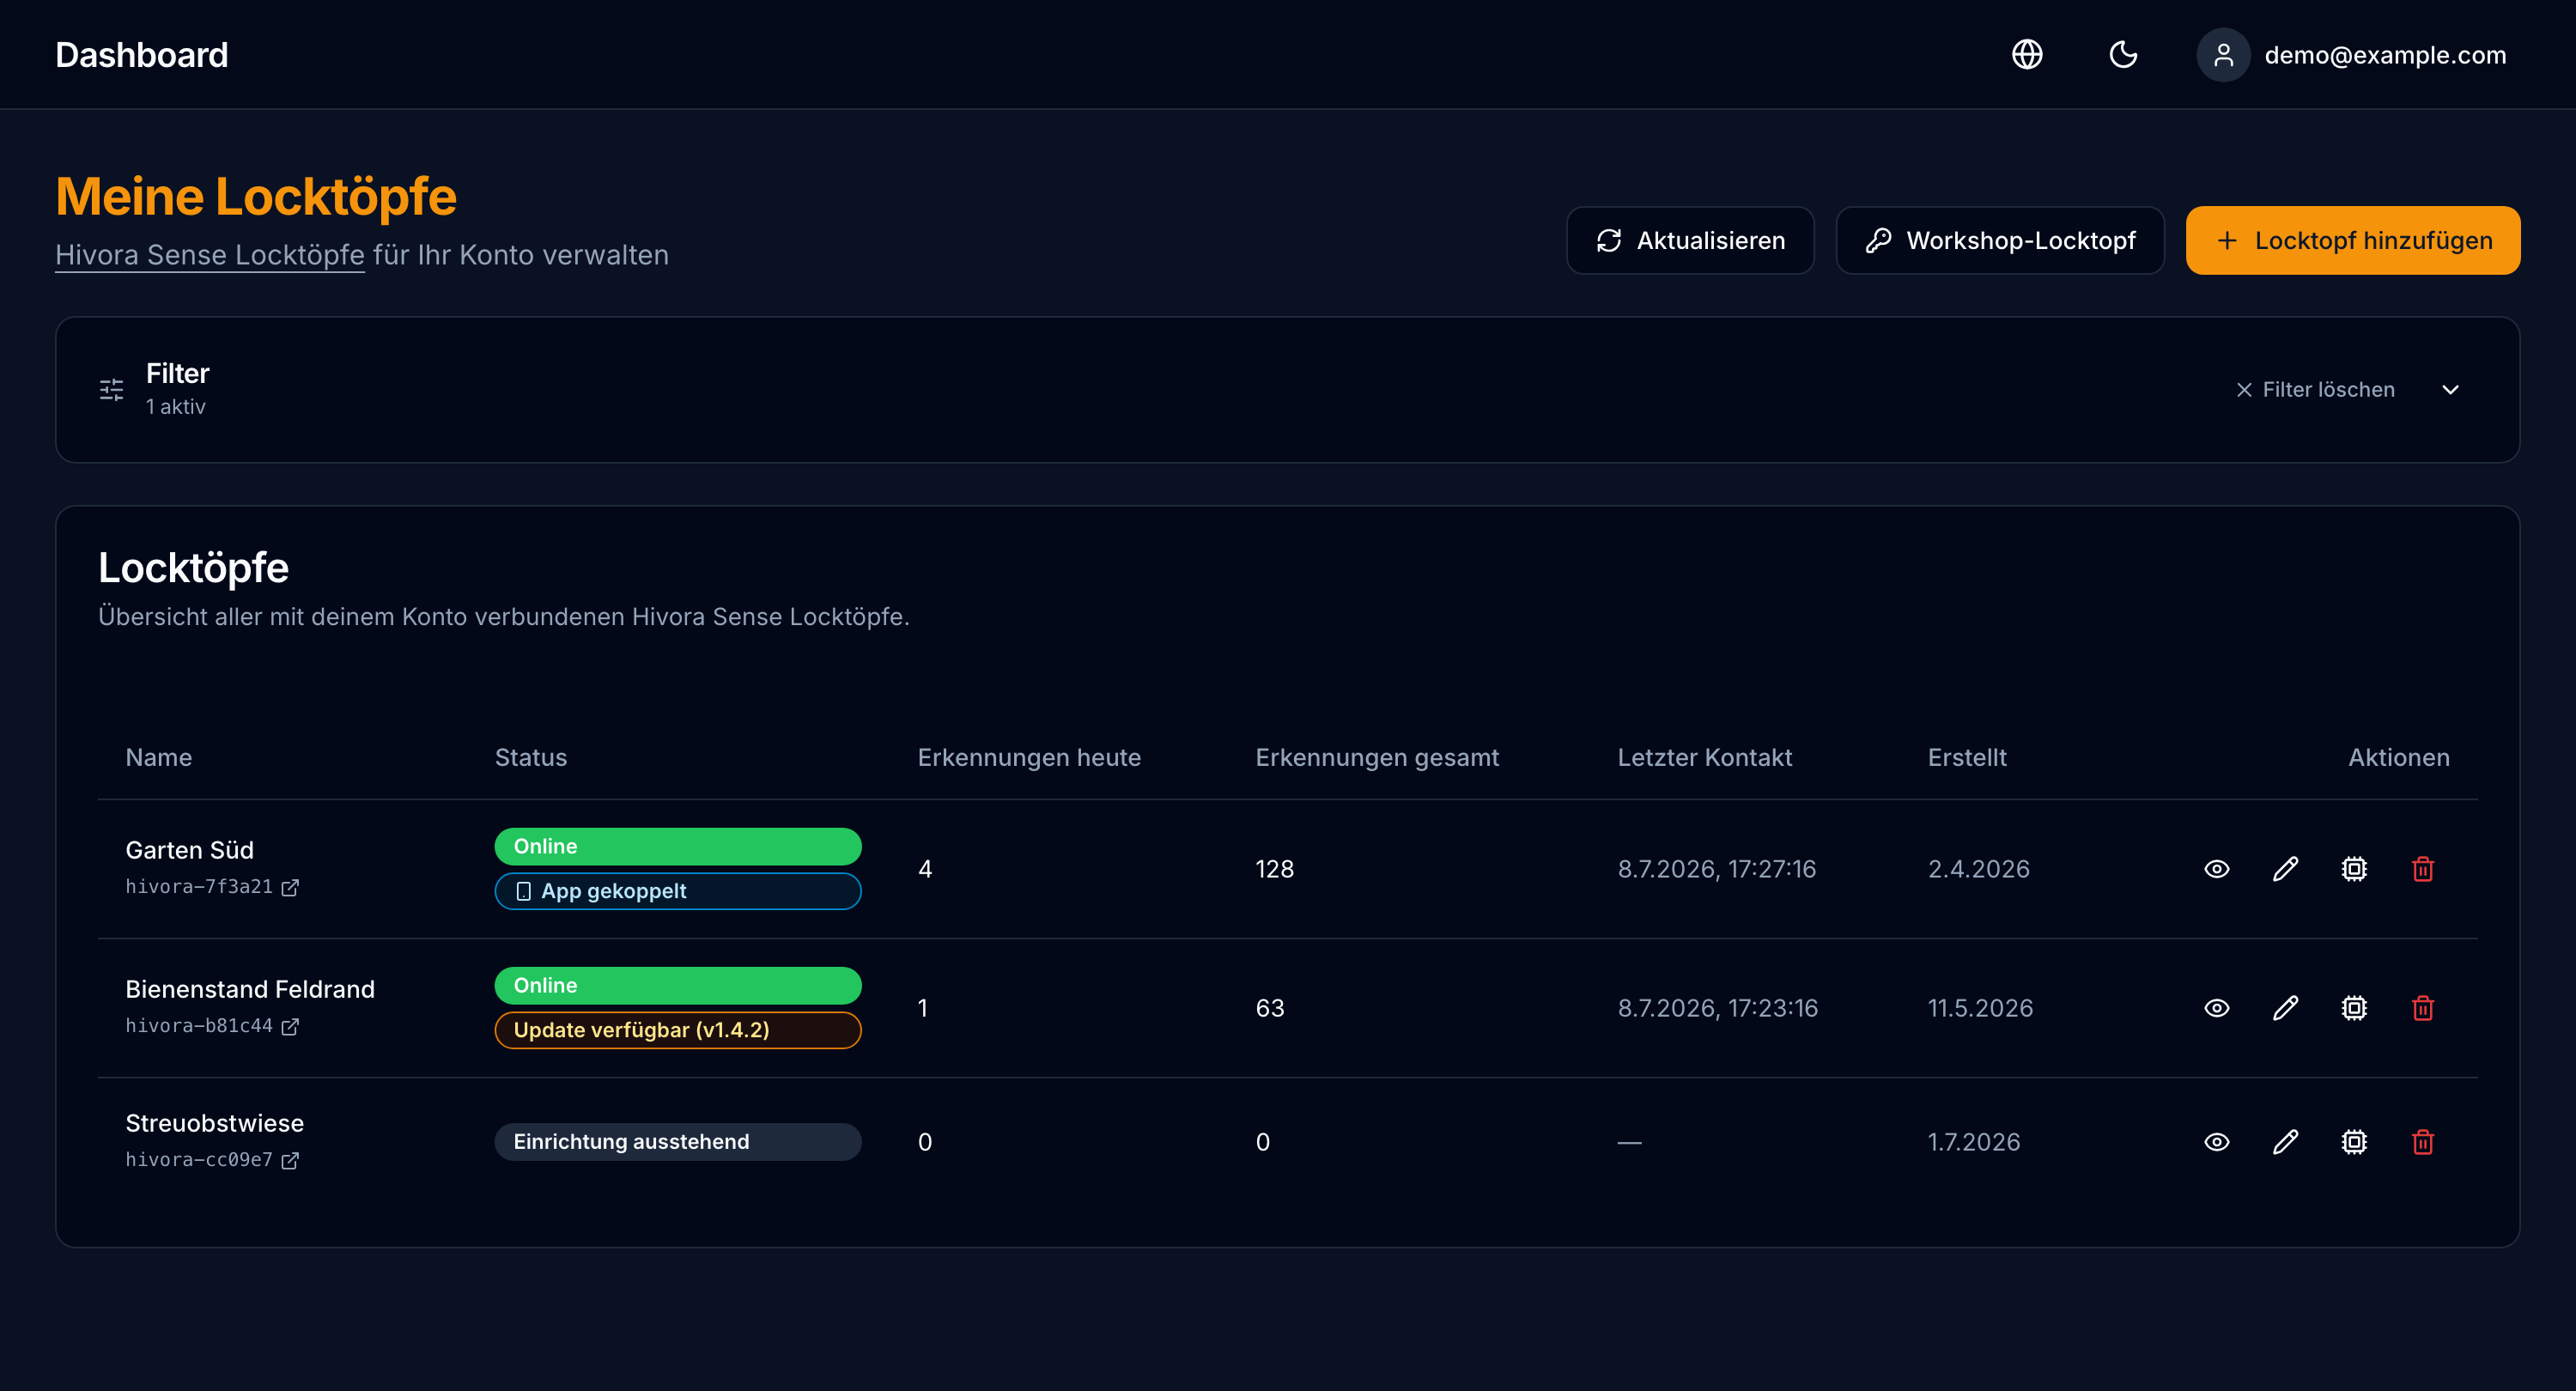Click the 1 aktiv filter count
The height and width of the screenshot is (1391, 2576).
click(175, 407)
